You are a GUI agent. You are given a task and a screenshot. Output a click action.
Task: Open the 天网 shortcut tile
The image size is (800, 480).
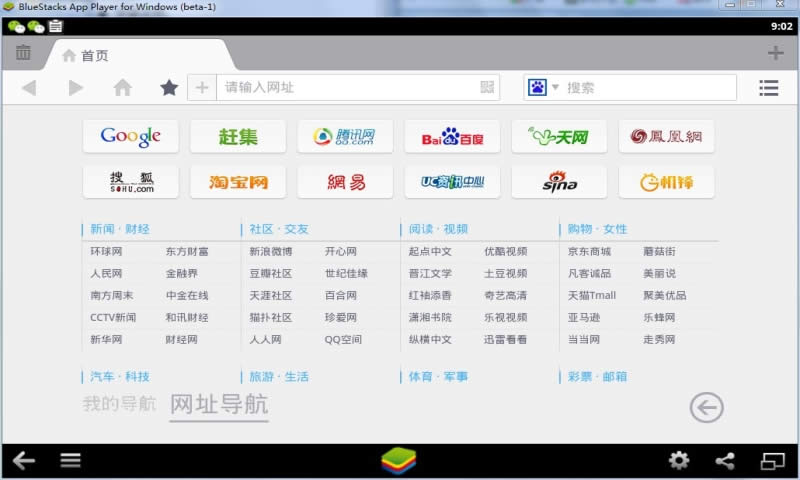[x=559, y=136]
